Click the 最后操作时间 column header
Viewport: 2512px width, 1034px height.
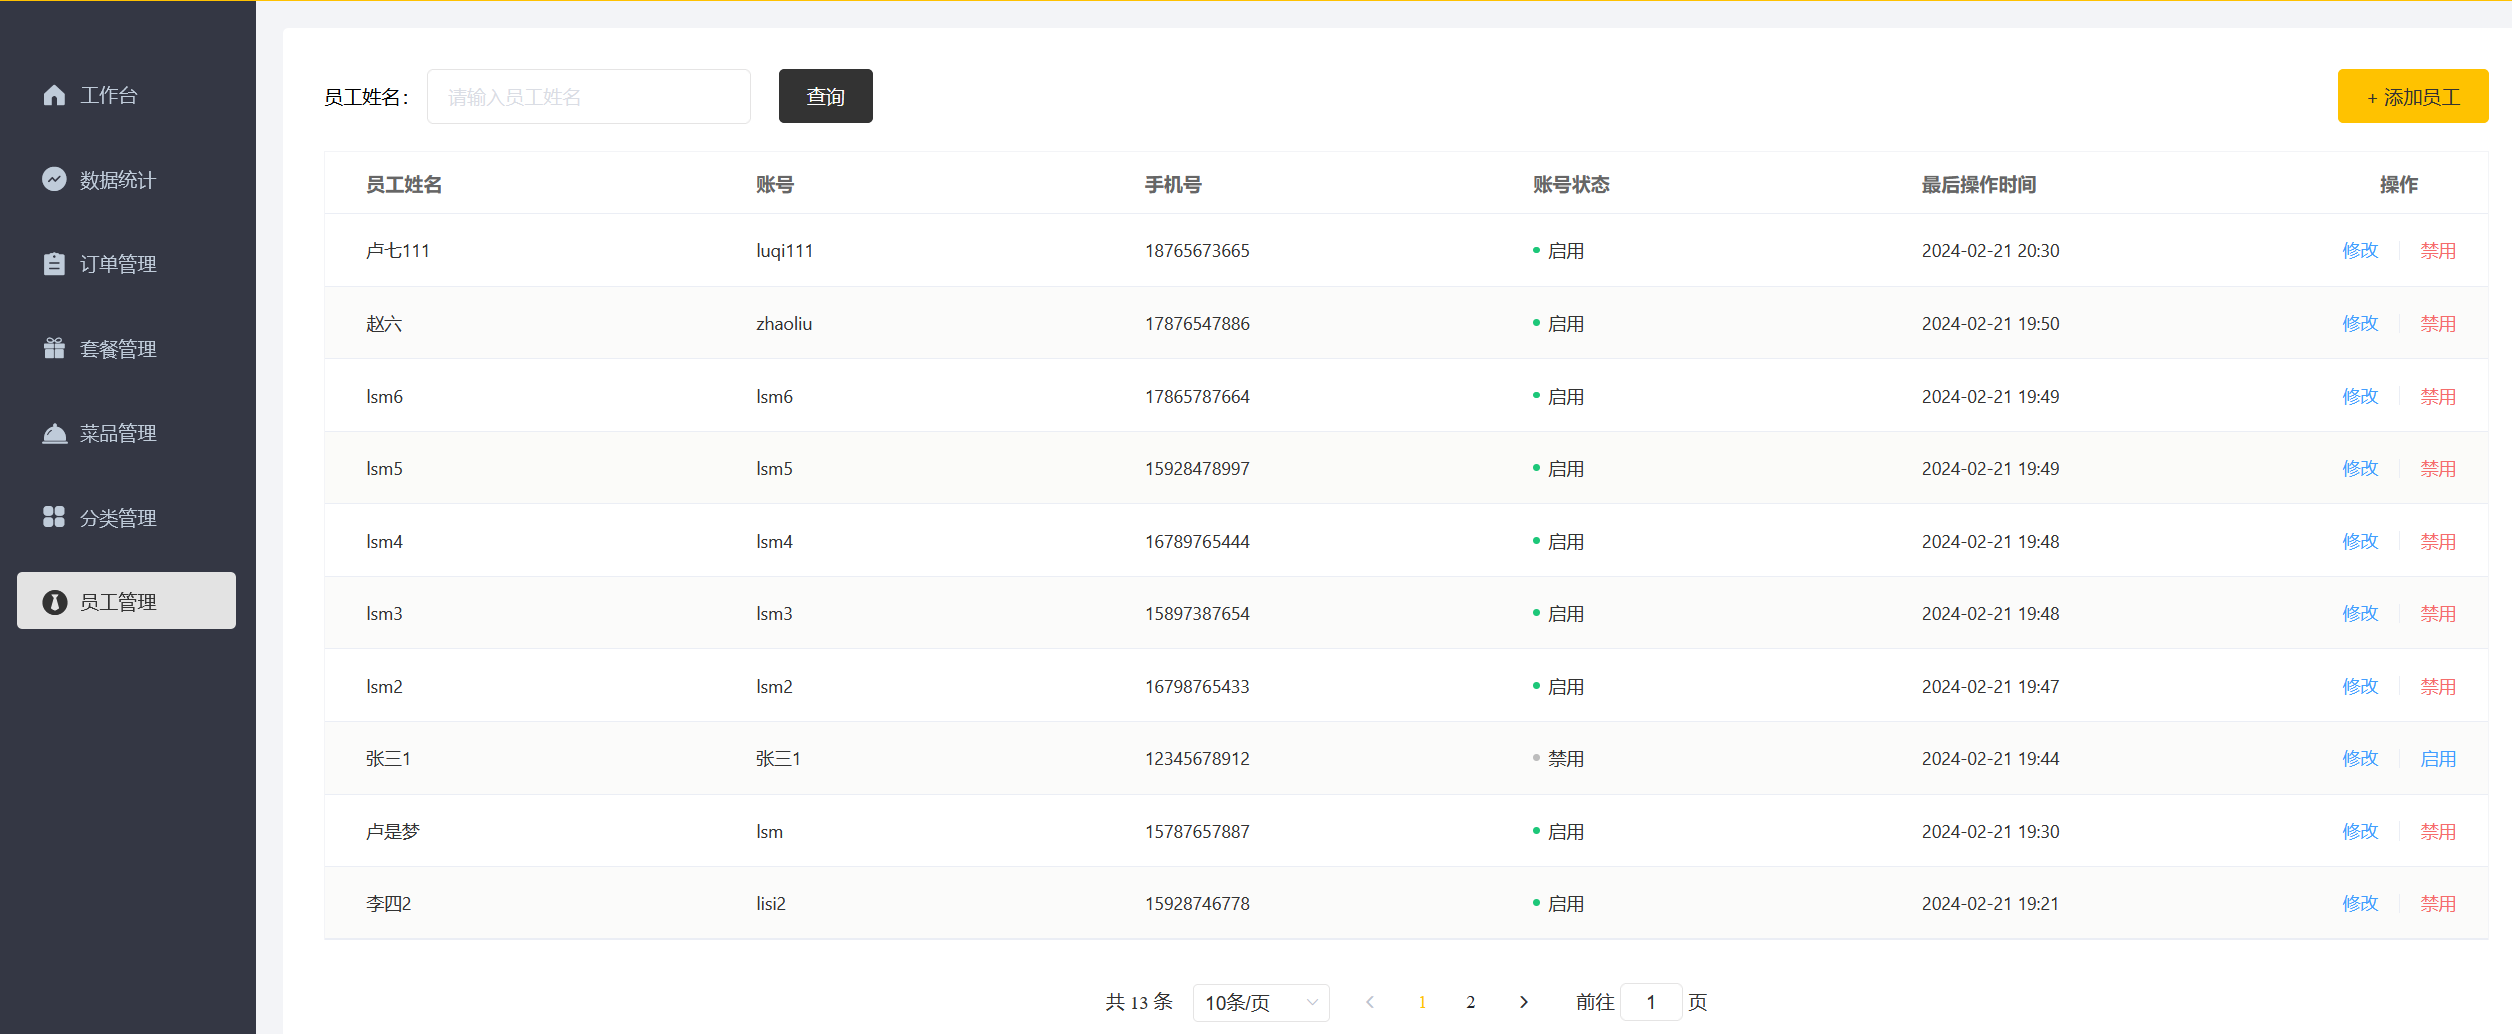1979,185
